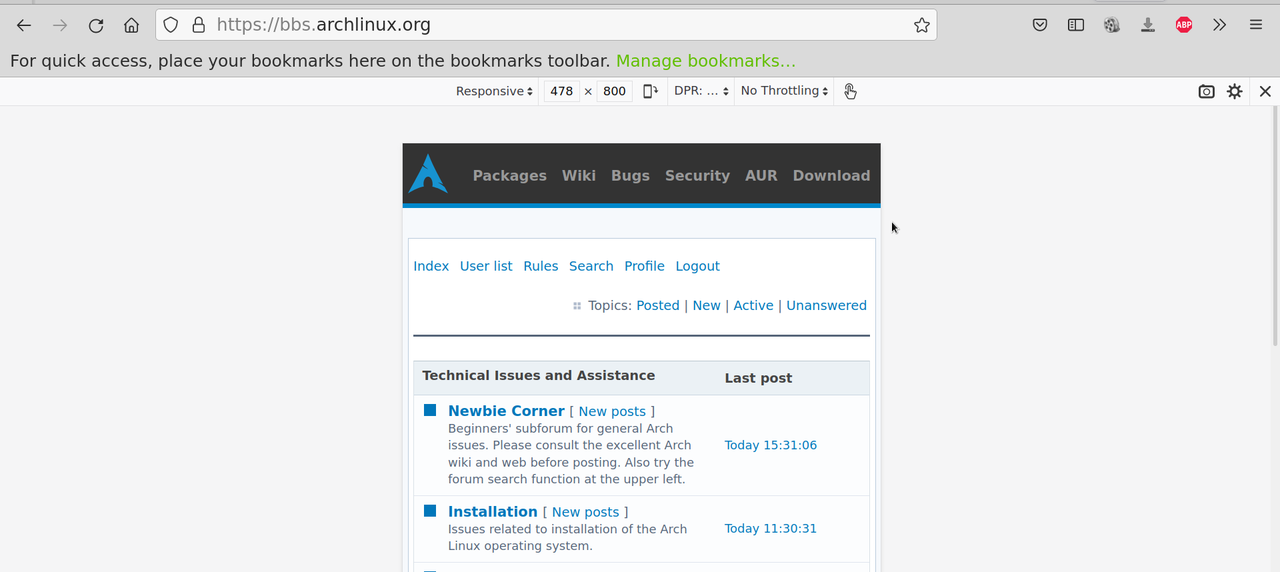Close responsive design mode
This screenshot has height=572, width=1280.
1265,91
